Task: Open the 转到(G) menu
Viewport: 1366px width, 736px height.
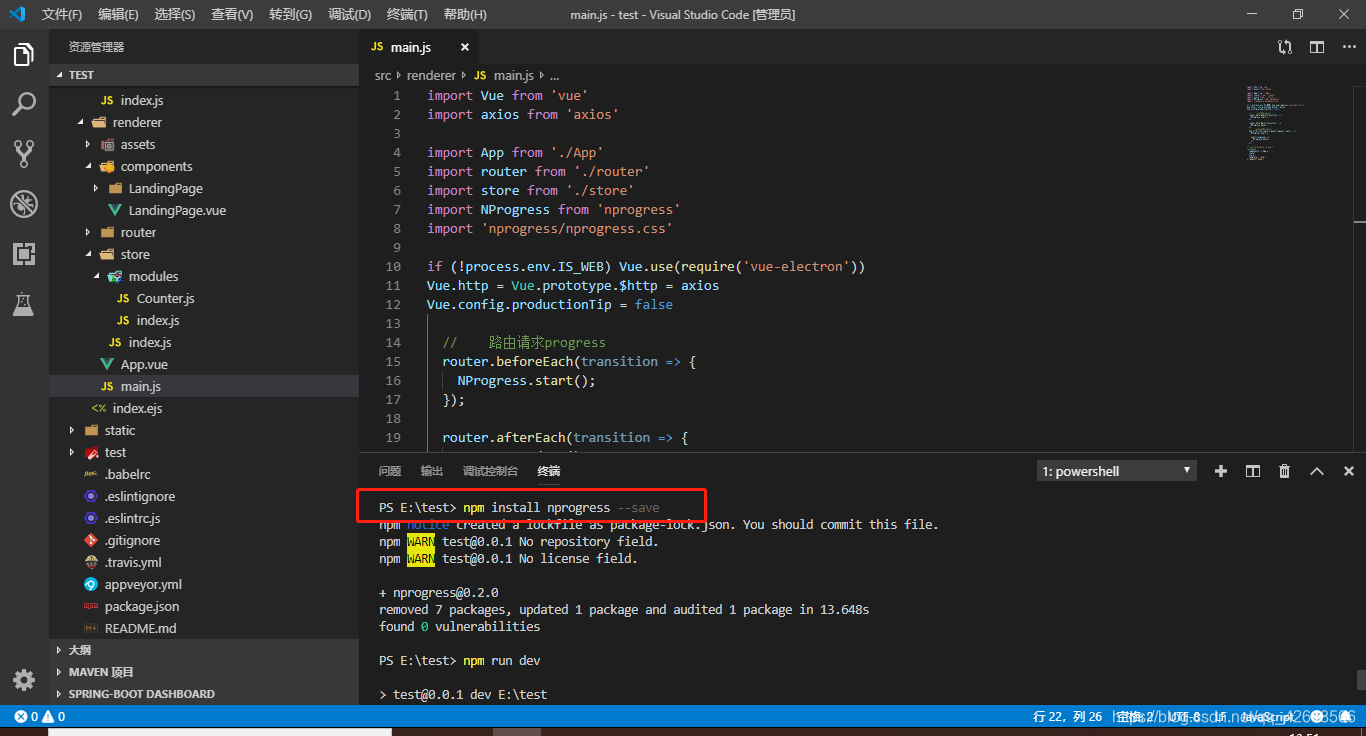Action: (290, 14)
